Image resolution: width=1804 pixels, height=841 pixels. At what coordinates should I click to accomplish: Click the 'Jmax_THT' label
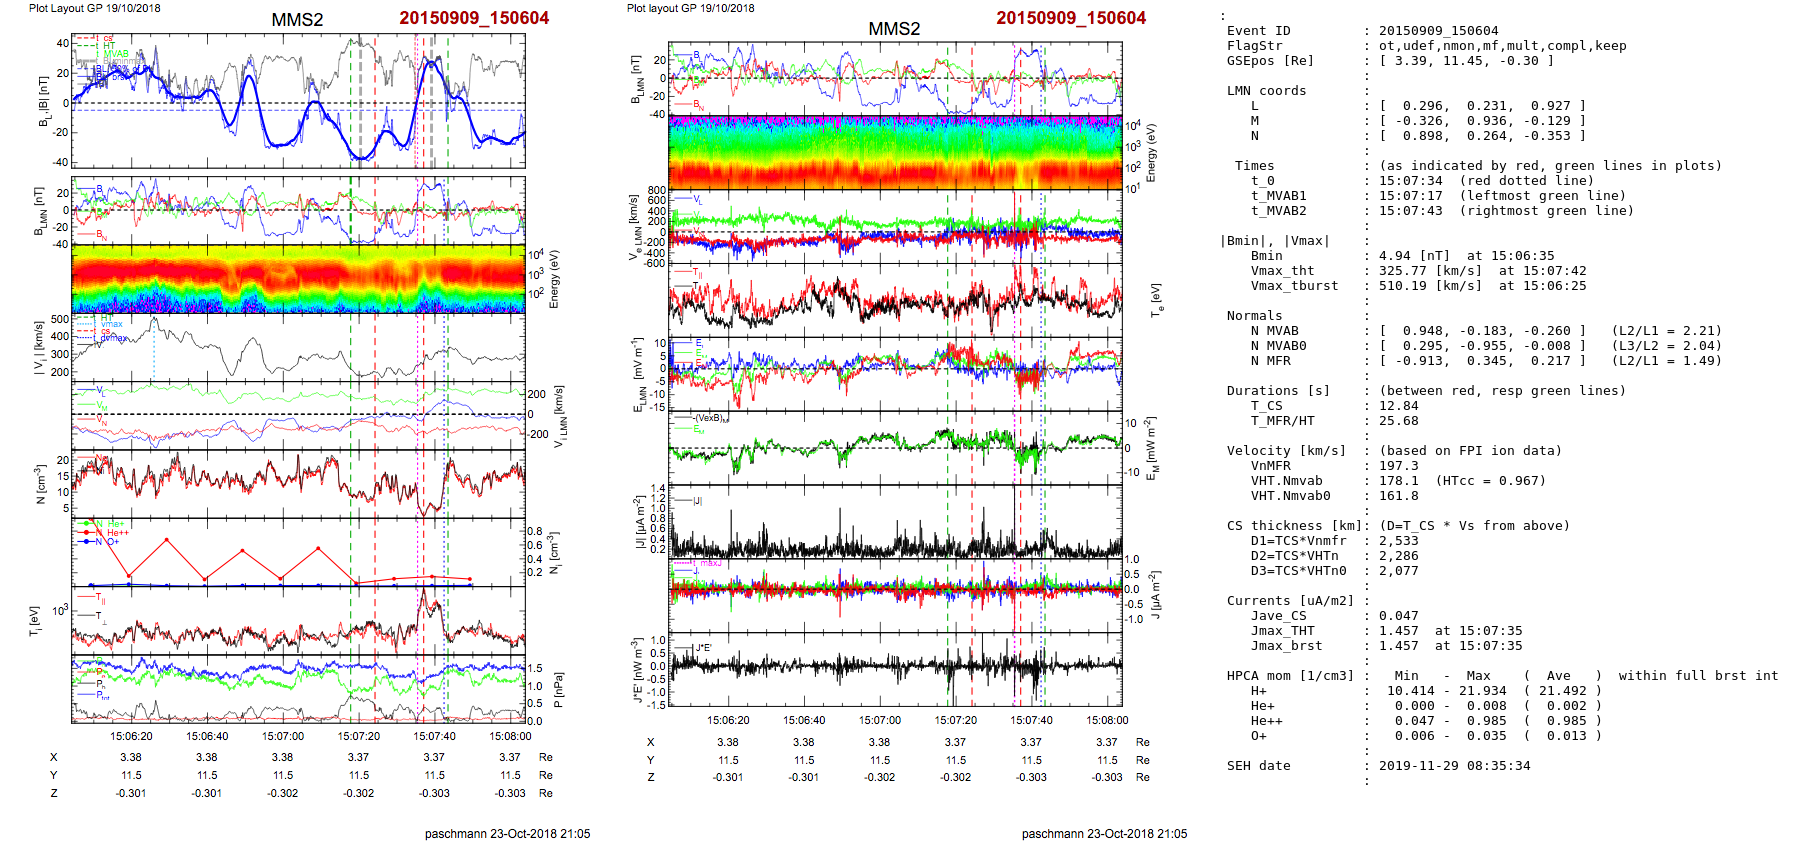(x=1283, y=631)
